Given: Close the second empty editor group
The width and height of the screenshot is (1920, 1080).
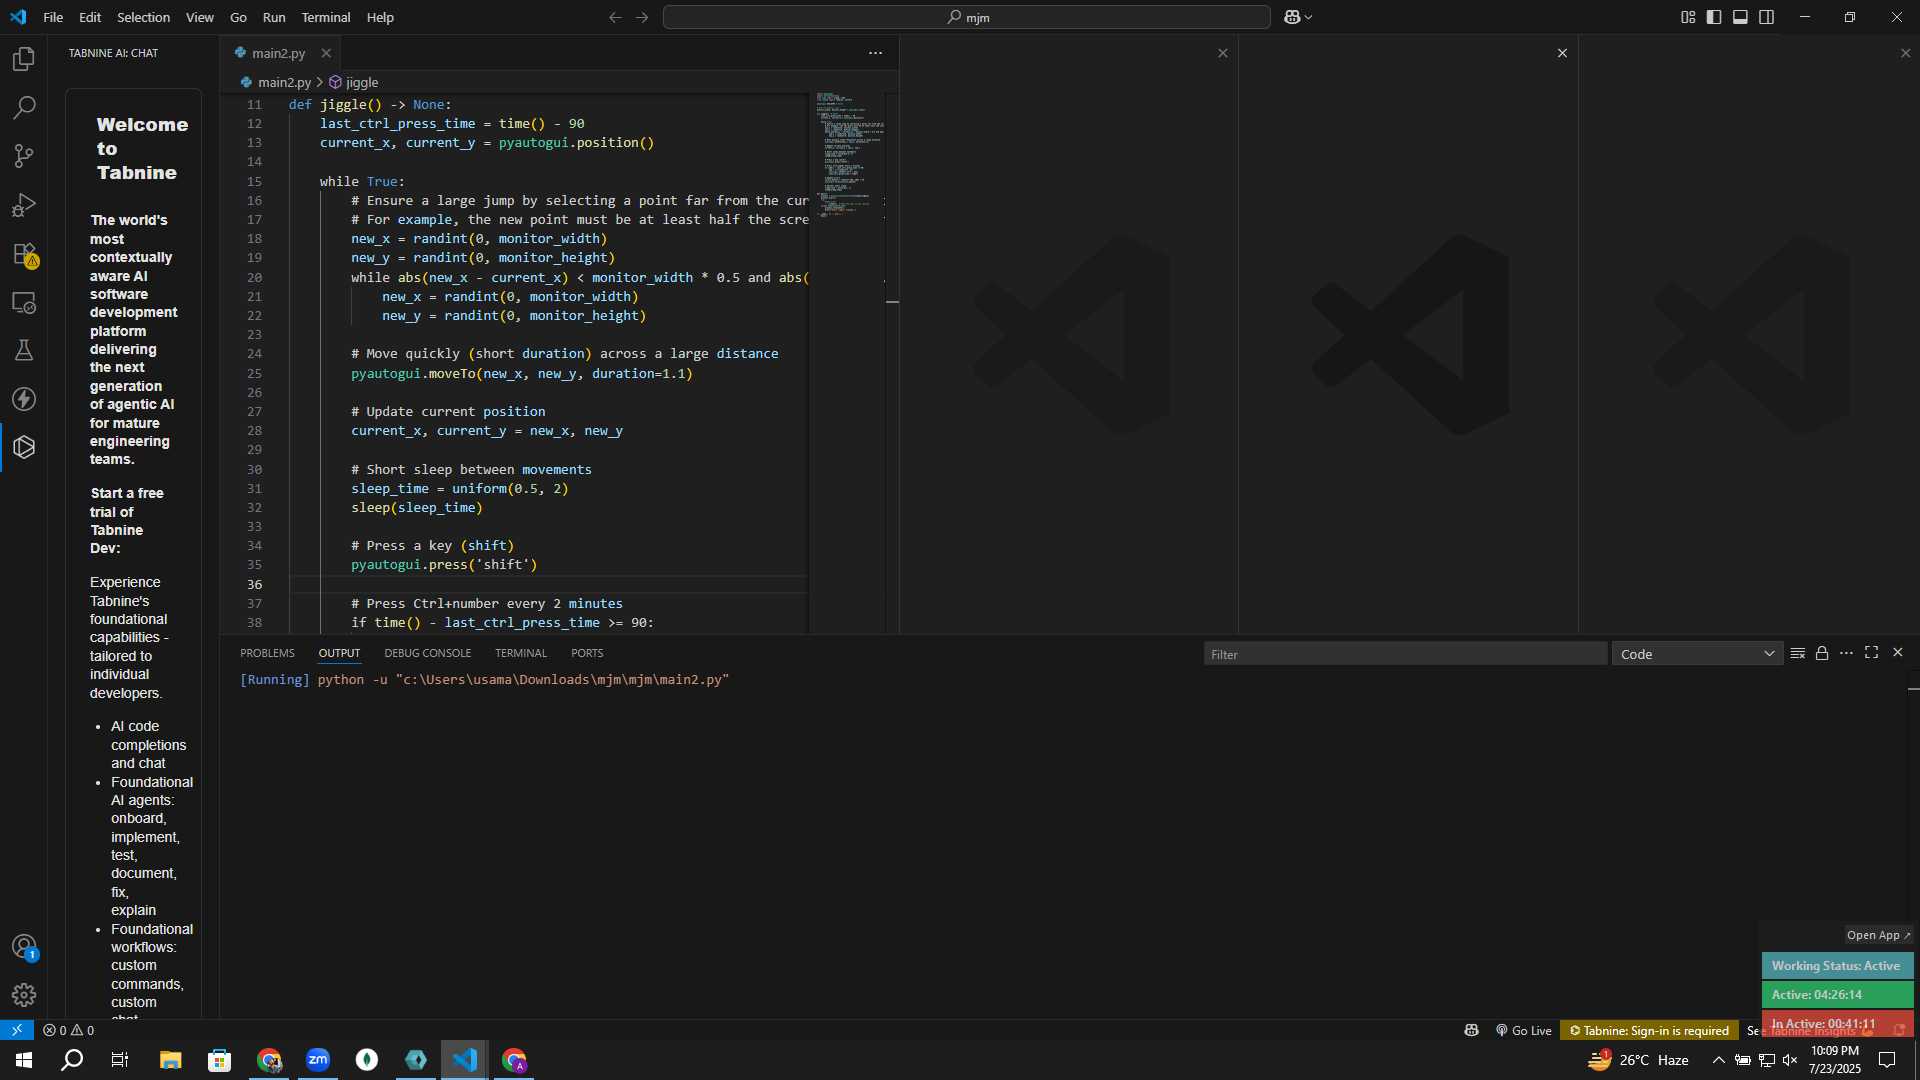Looking at the screenshot, I should (x=1562, y=53).
